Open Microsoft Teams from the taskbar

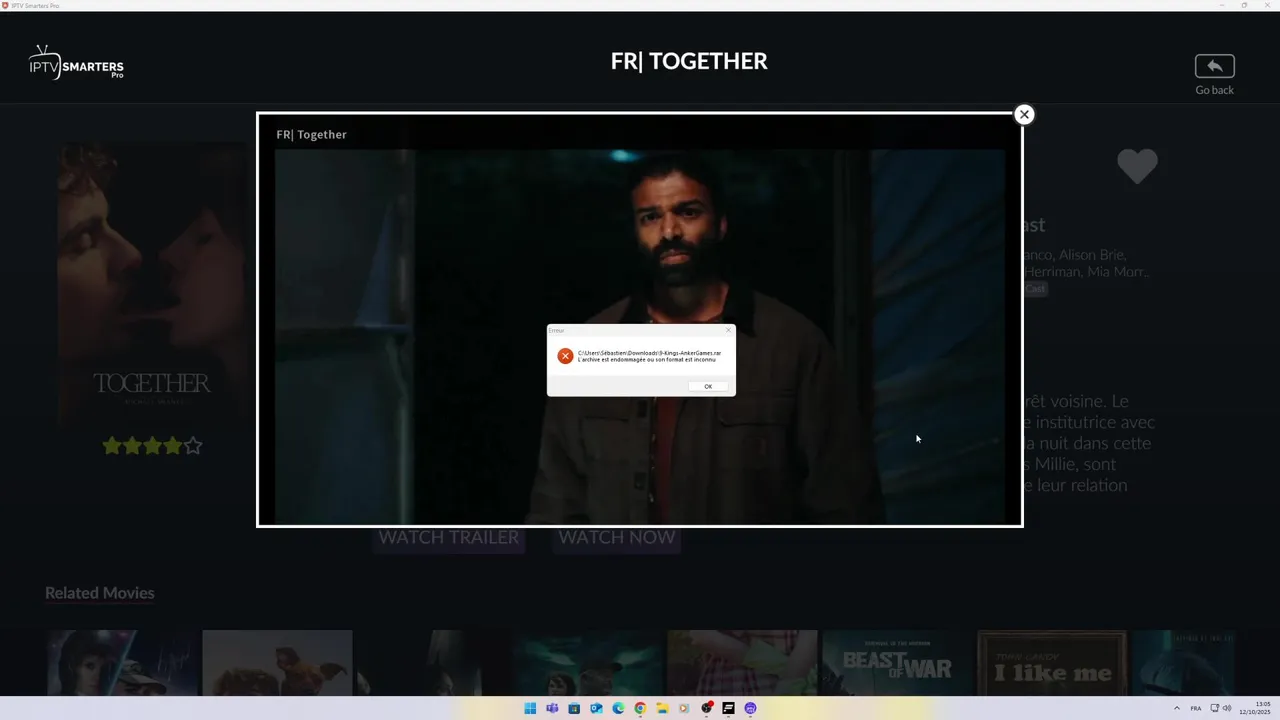tap(552, 708)
